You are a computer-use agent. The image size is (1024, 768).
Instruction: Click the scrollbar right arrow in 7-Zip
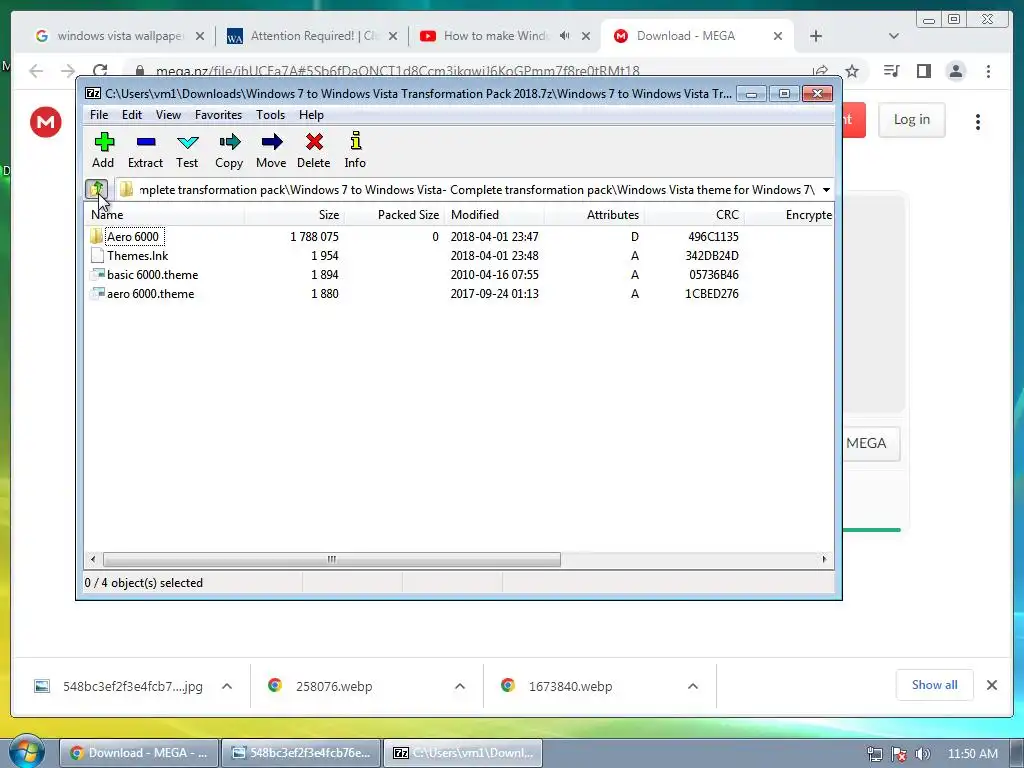click(x=824, y=560)
